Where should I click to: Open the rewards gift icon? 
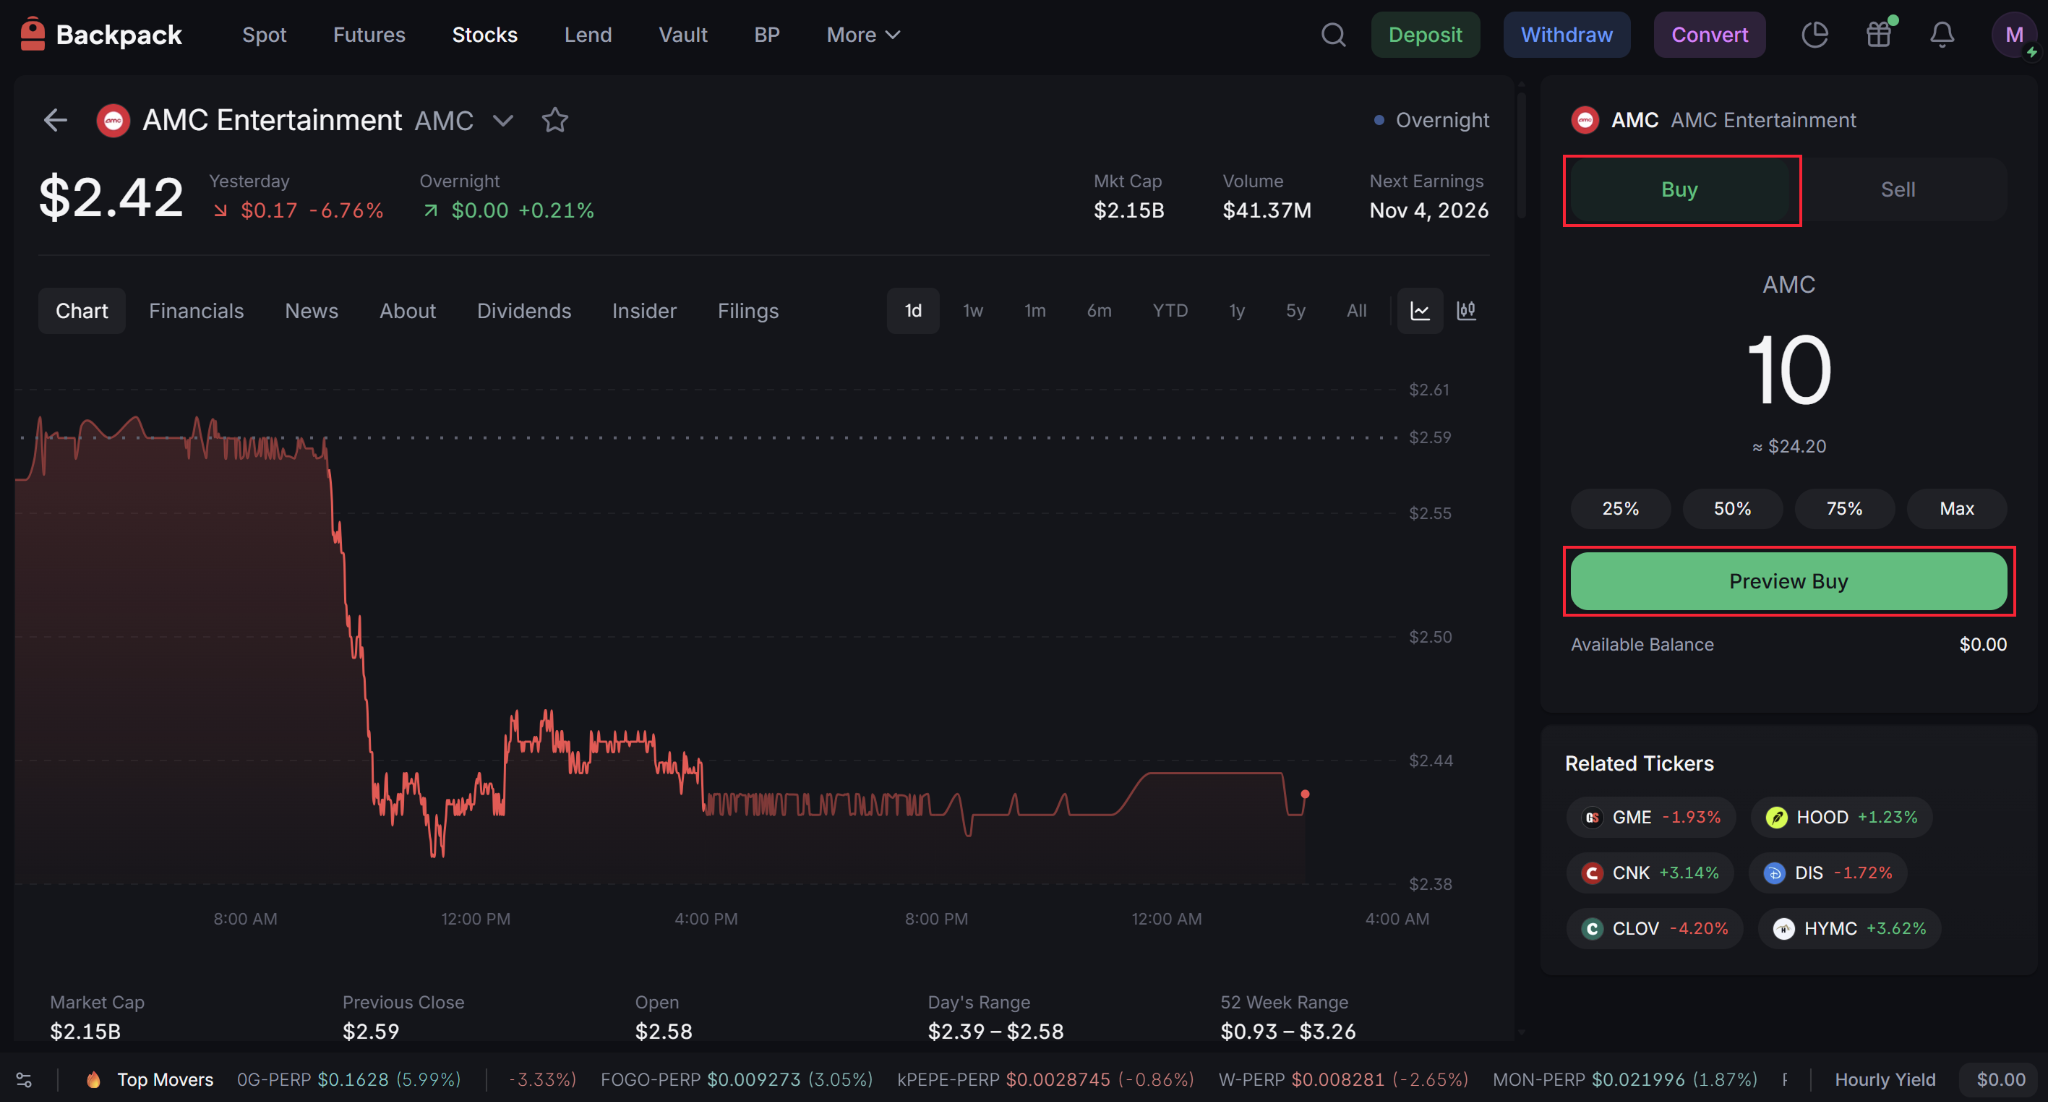click(x=1879, y=35)
